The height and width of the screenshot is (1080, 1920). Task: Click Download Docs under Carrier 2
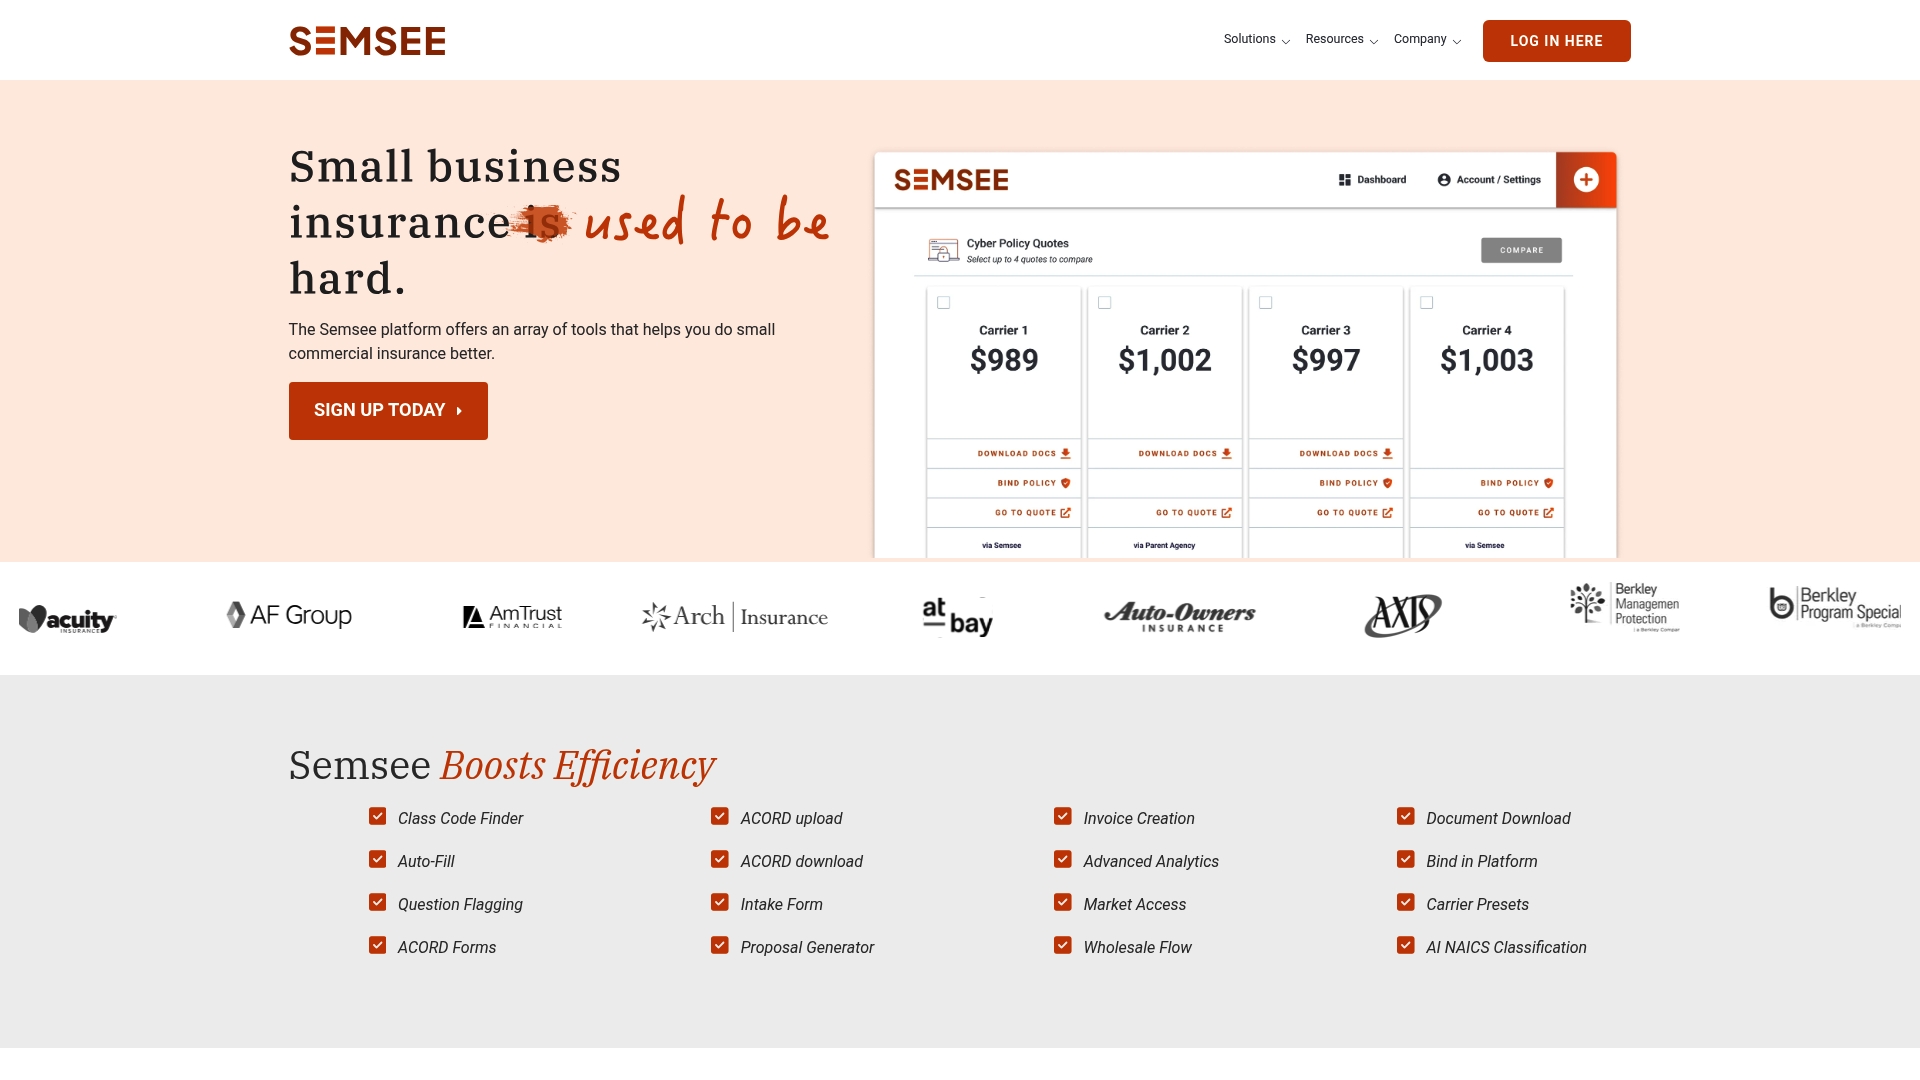coord(1185,454)
